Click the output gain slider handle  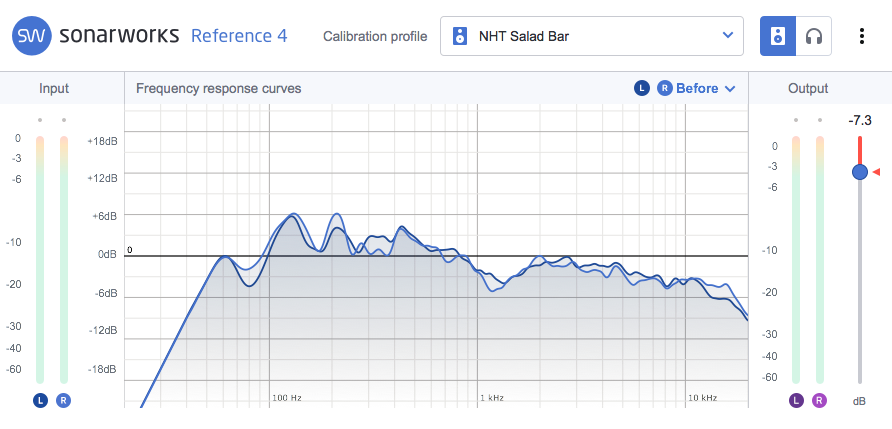(x=859, y=172)
